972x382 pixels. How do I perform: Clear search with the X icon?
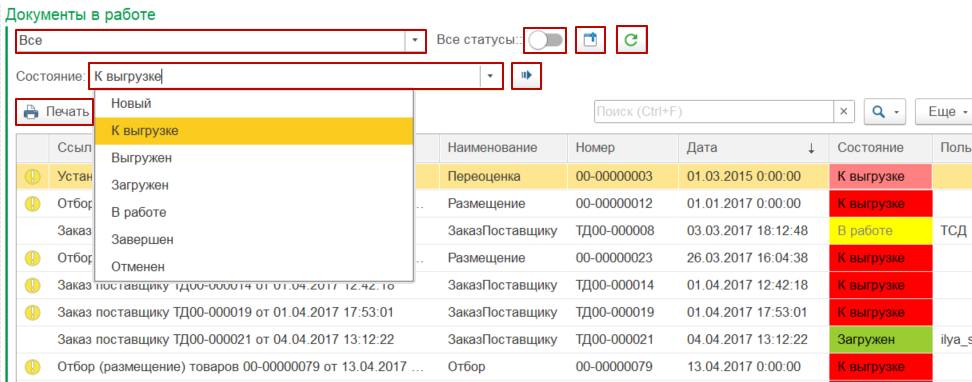843,112
